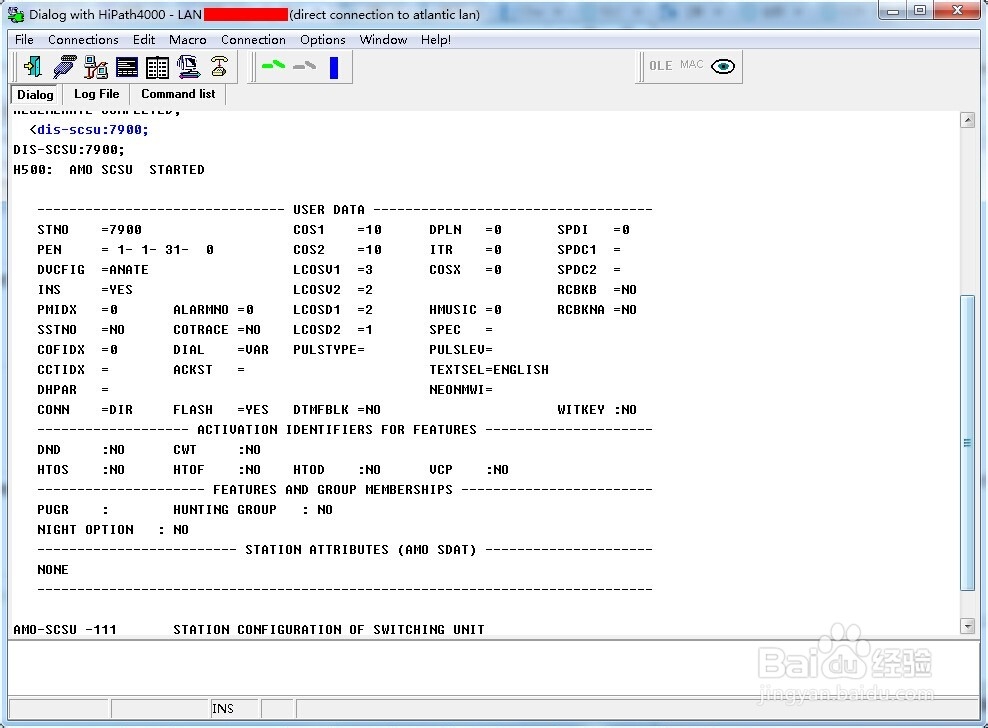Click the command input field below output

[x=495, y=667]
